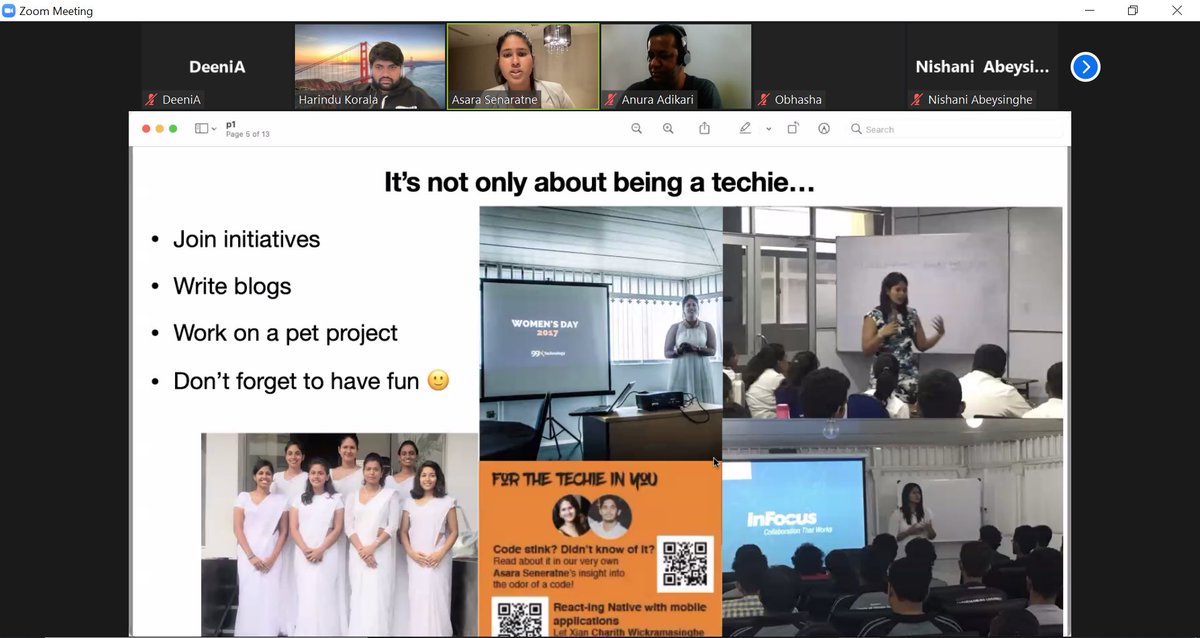The width and height of the screenshot is (1200, 638).
Task: Click the 'Write blogs' bullet
Action: [x=232, y=286]
